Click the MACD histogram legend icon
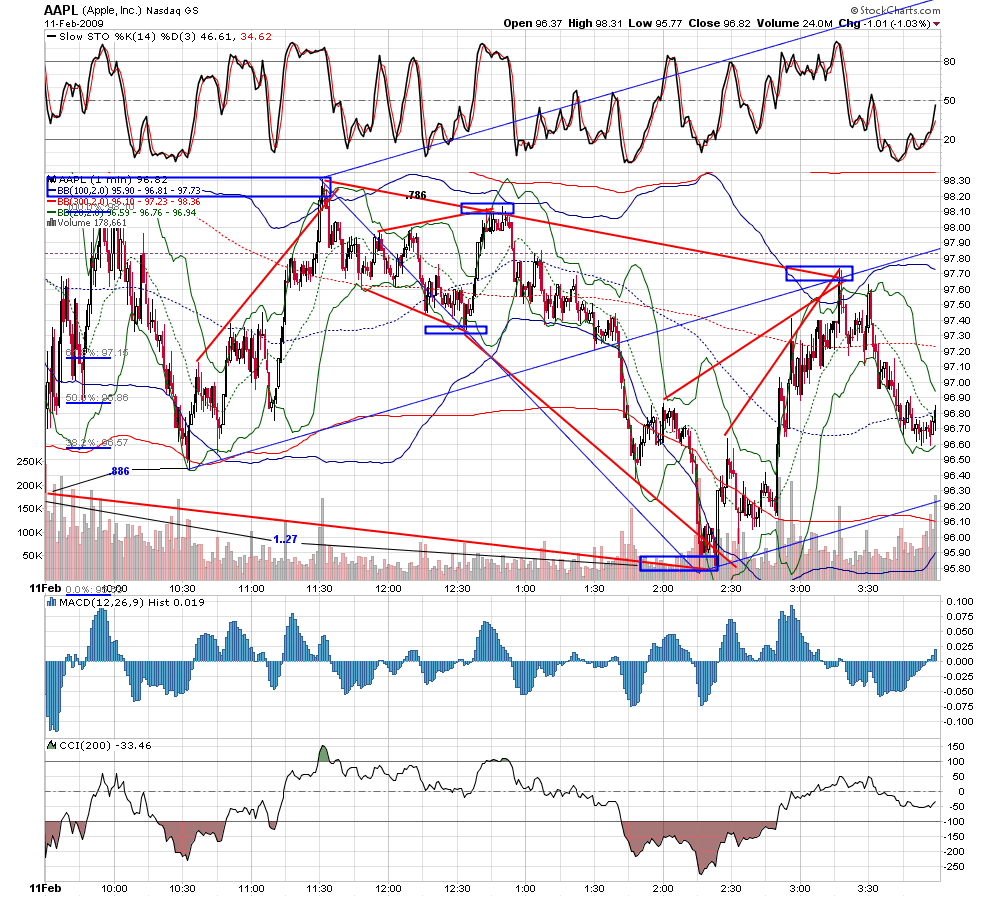 (x=51, y=603)
